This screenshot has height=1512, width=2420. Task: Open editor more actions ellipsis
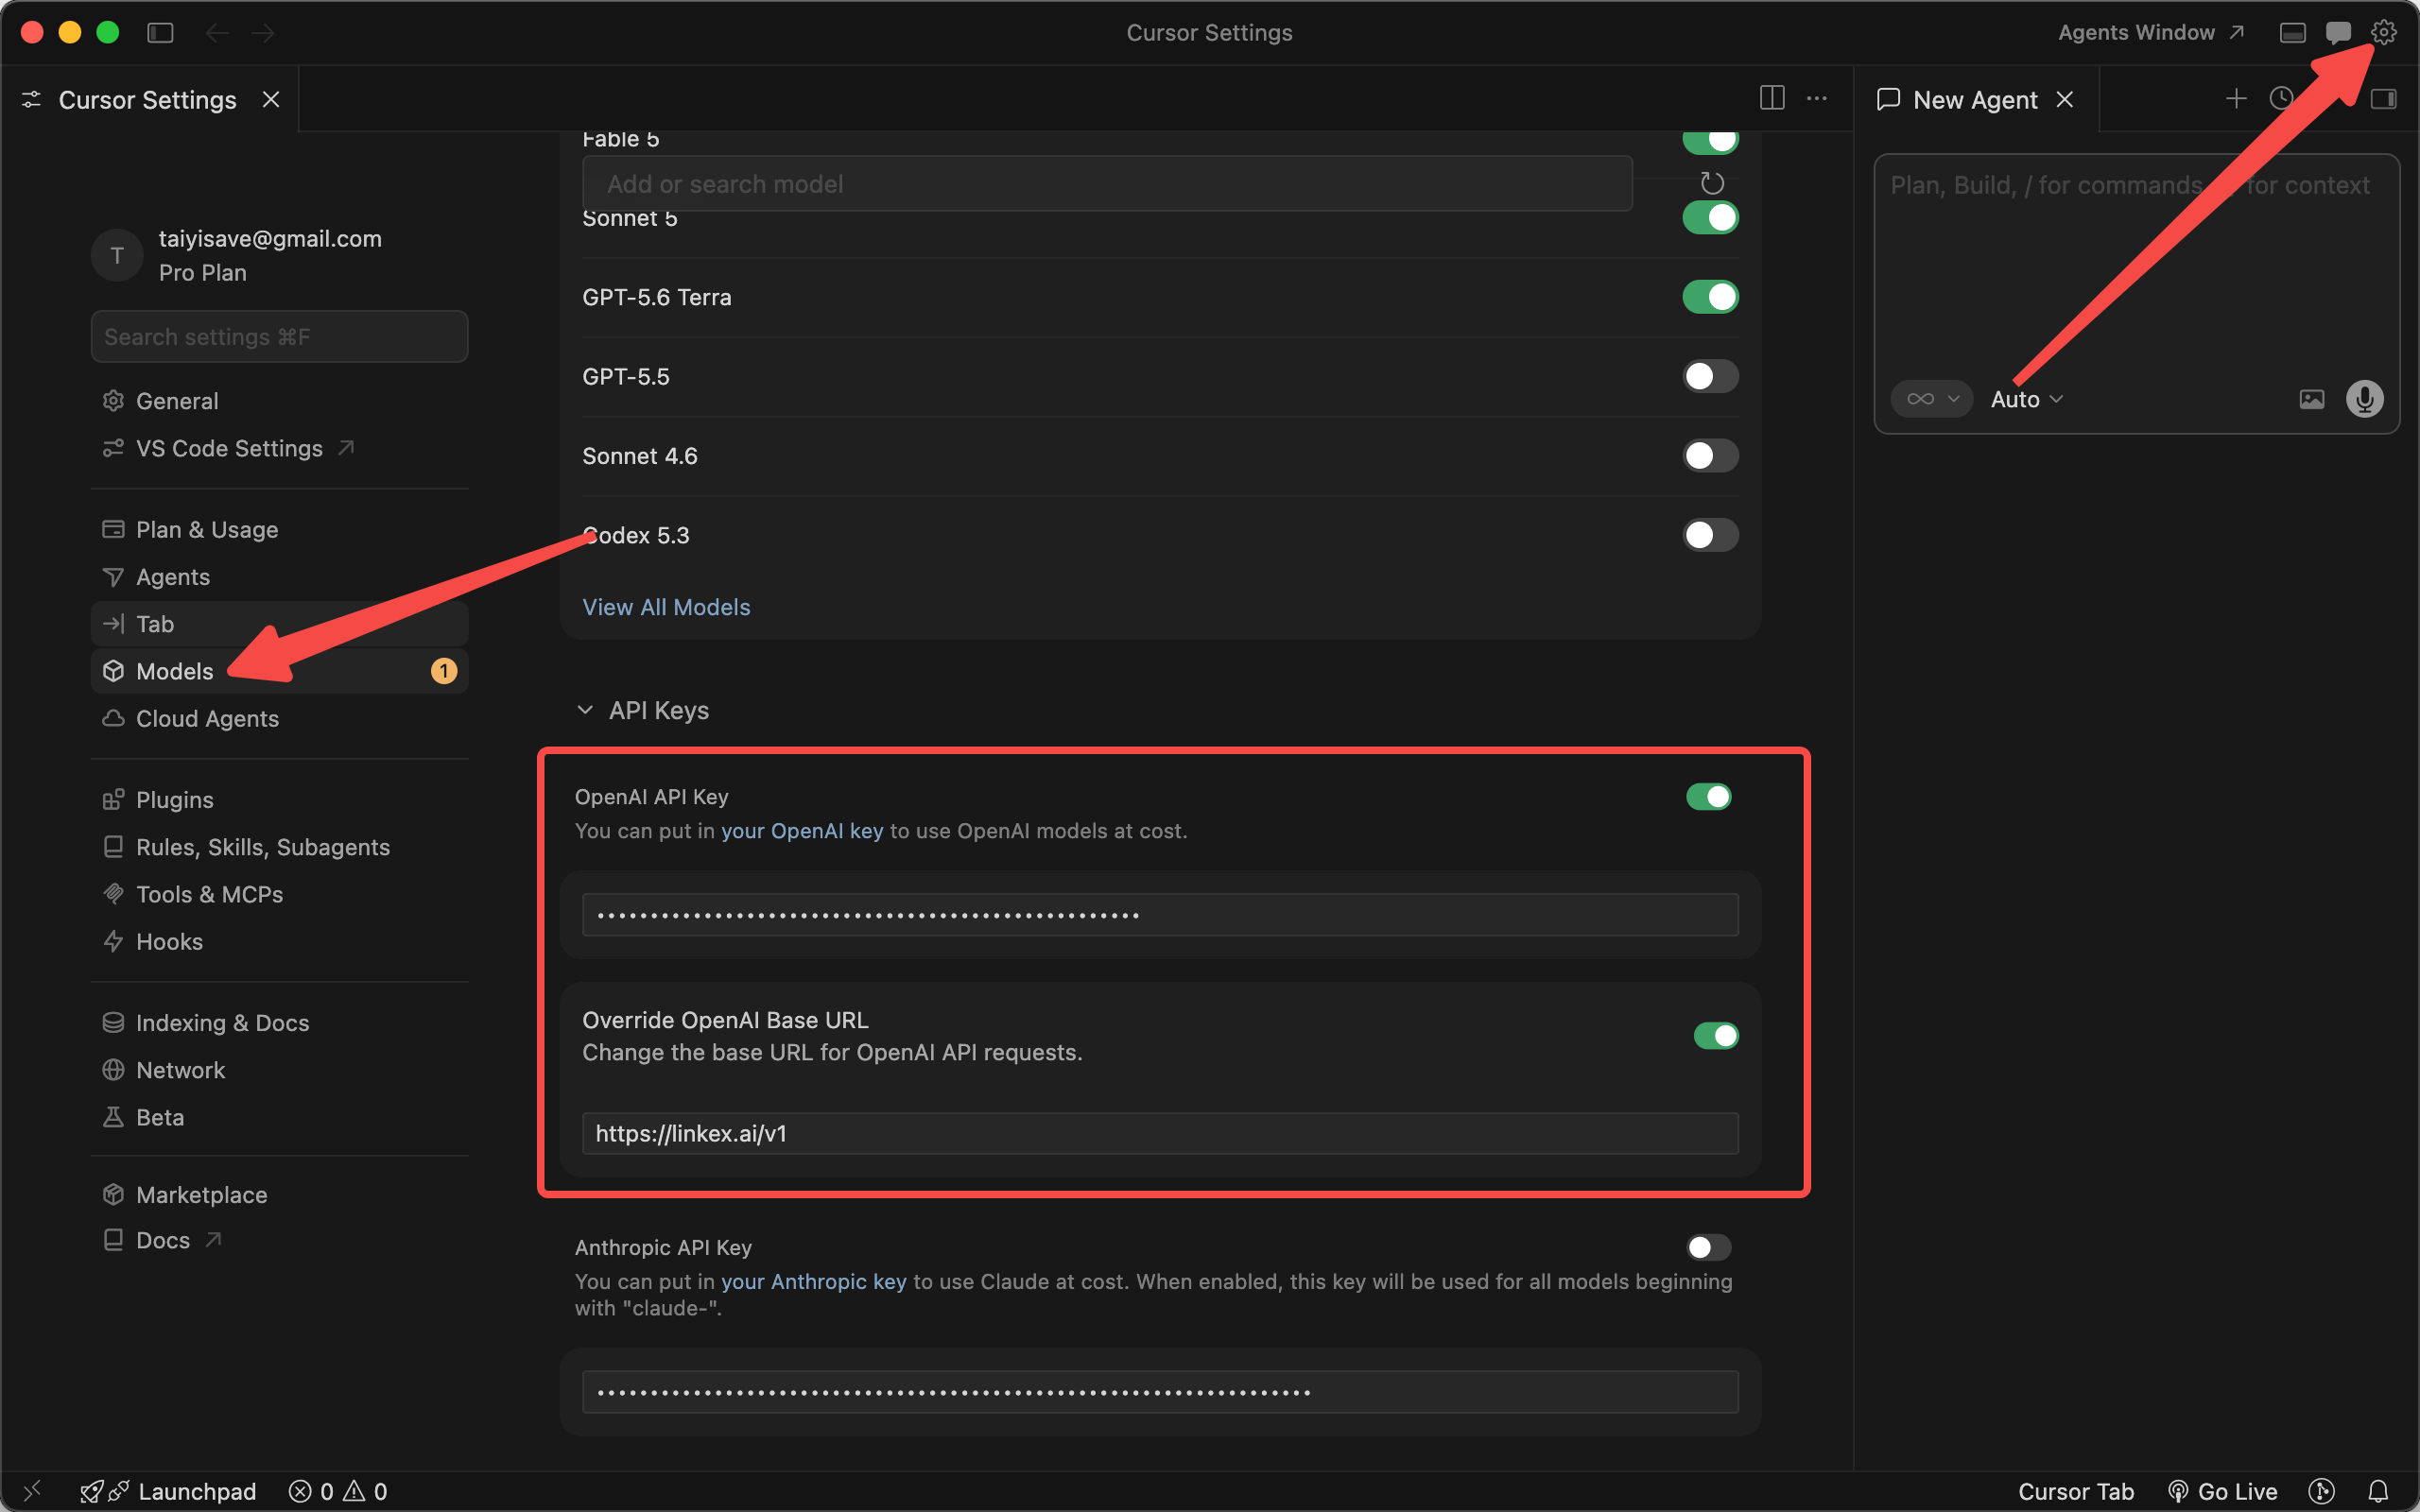click(x=1816, y=98)
